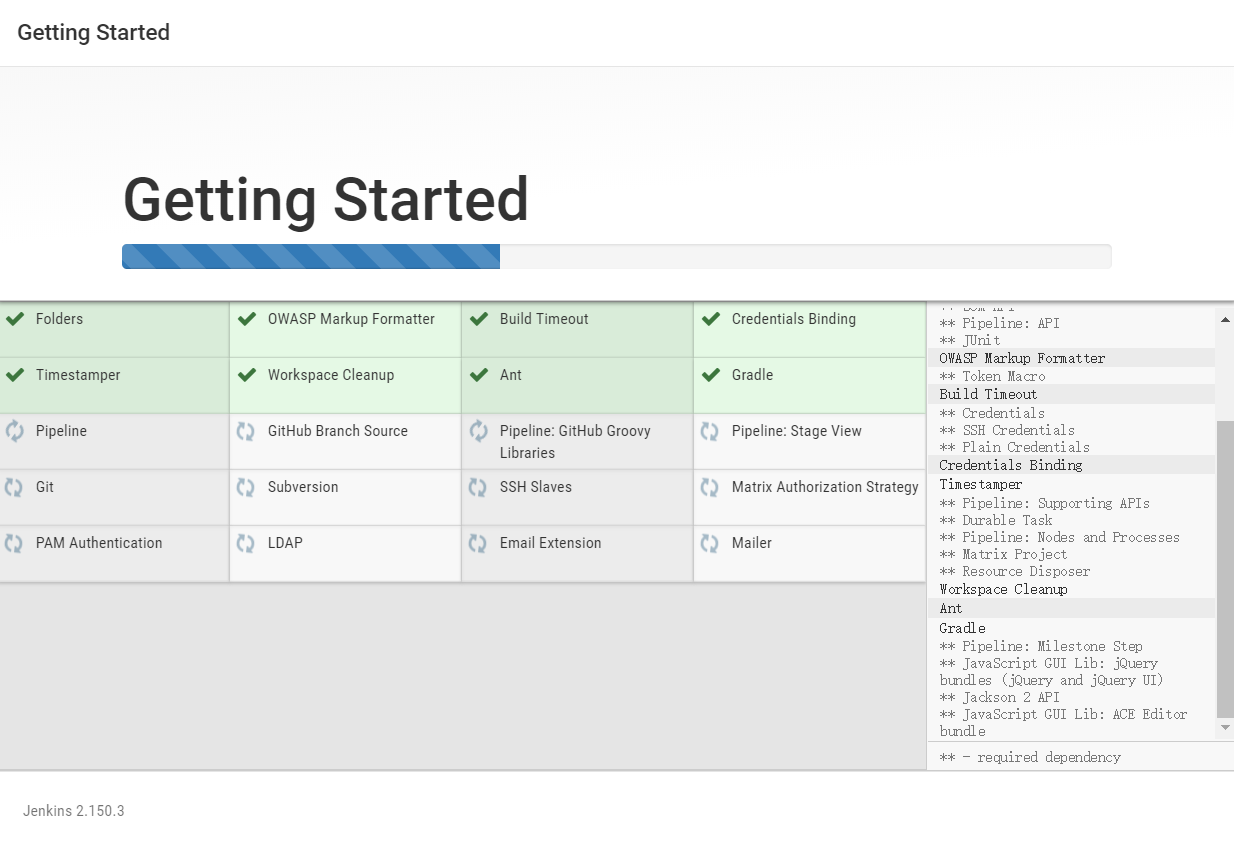
Task: Click the spinner icon beside PAM Authentication
Action: pyautogui.click(x=14, y=543)
